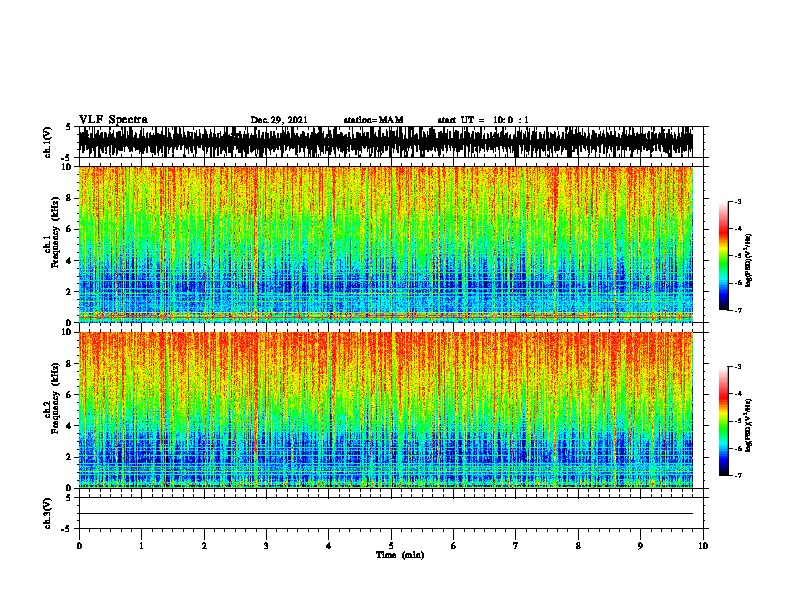Click time axis tick label 3
The image size is (792, 612).
click(x=266, y=545)
